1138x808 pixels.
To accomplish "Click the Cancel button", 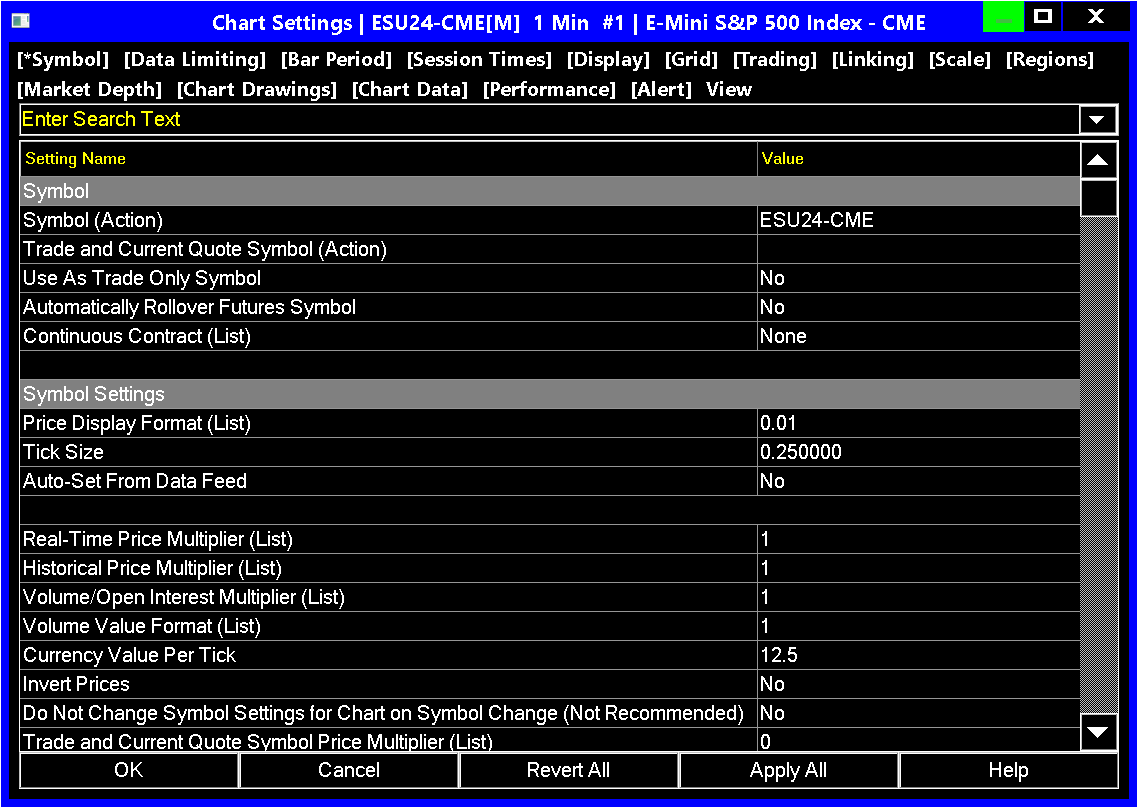I will coord(349,770).
